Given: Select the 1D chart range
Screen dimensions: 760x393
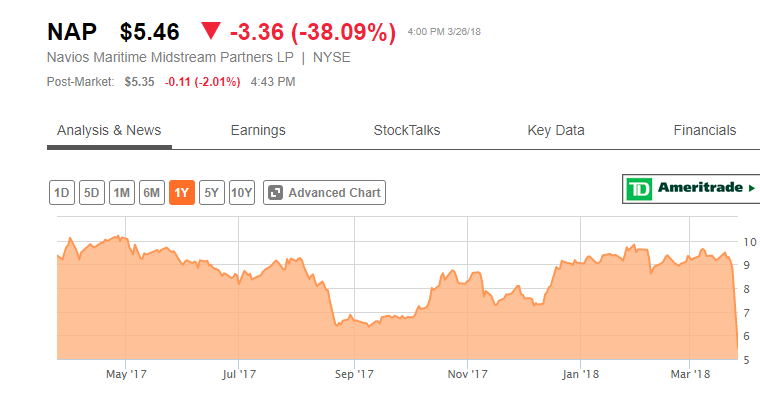Looking at the screenshot, I should [62, 193].
